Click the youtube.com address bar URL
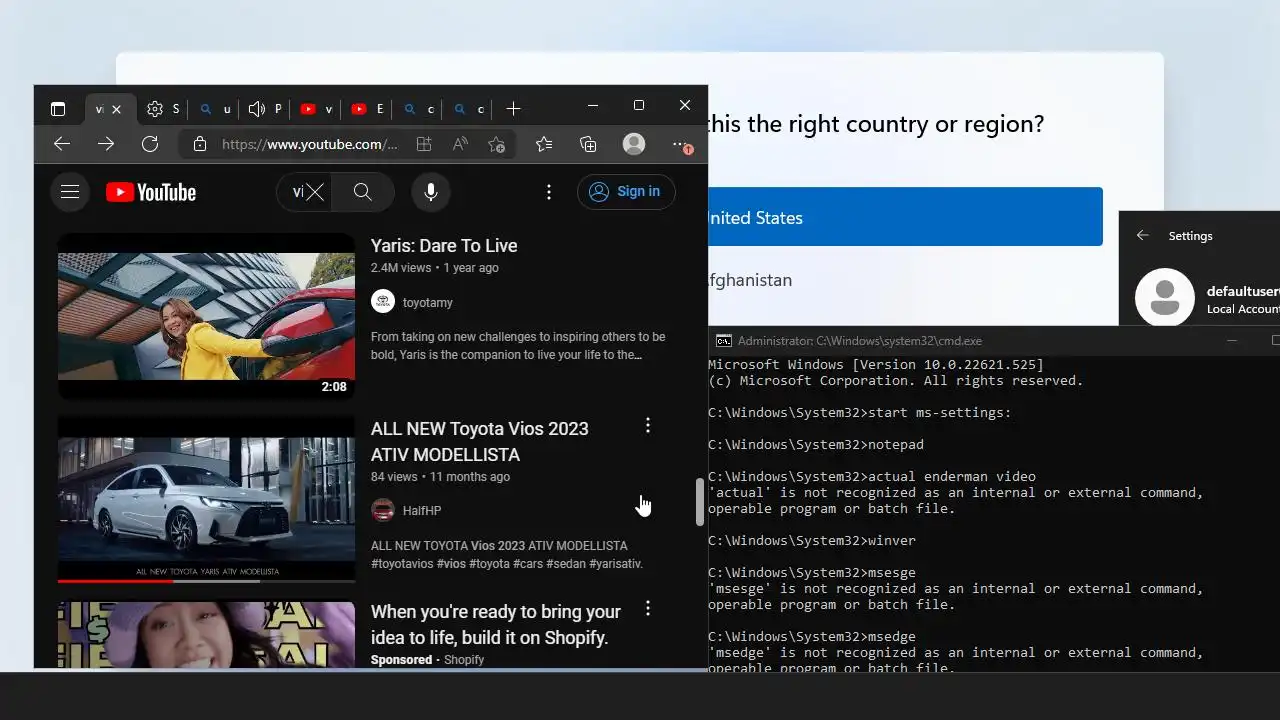The height and width of the screenshot is (720, 1280). tap(309, 144)
